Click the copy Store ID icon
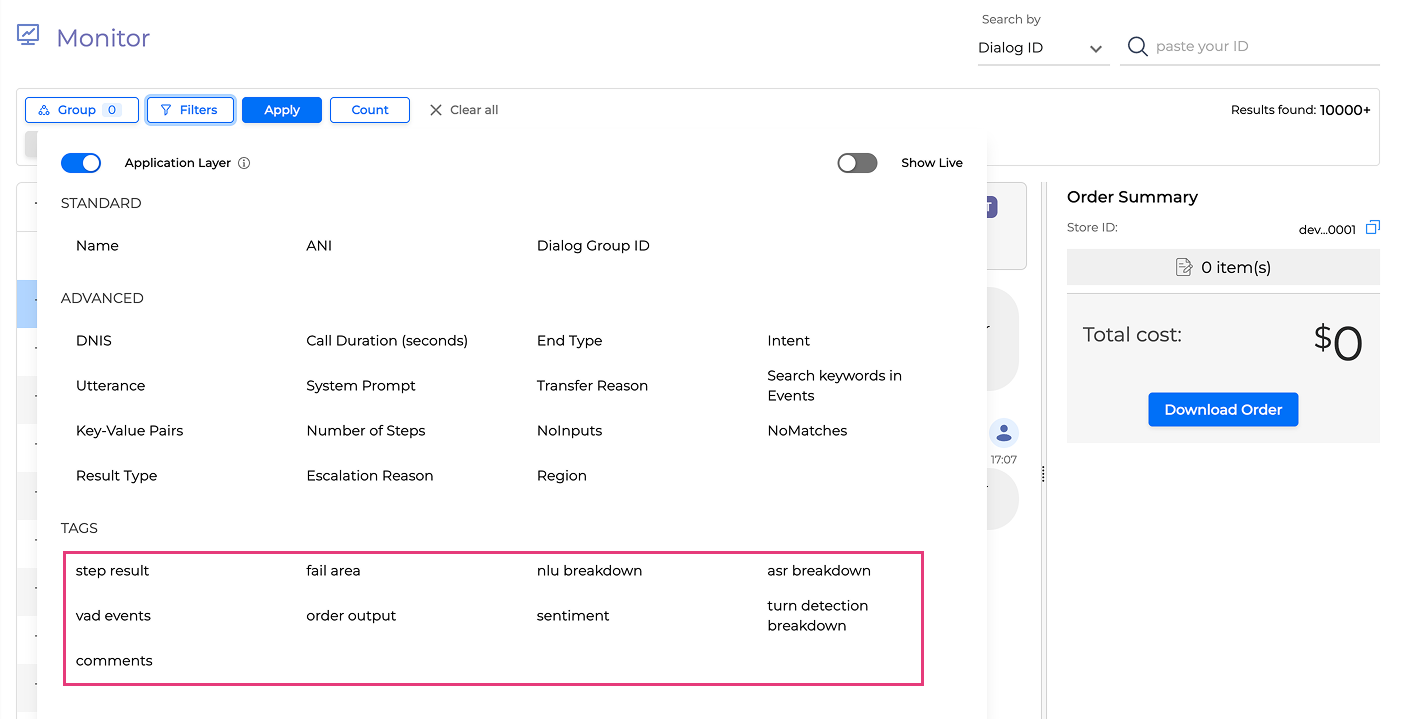Screen dimensions: 1404x719 [x=1372, y=228]
